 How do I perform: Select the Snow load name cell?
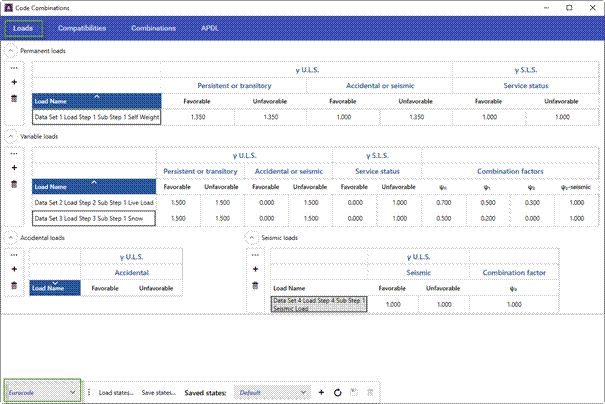click(94, 218)
